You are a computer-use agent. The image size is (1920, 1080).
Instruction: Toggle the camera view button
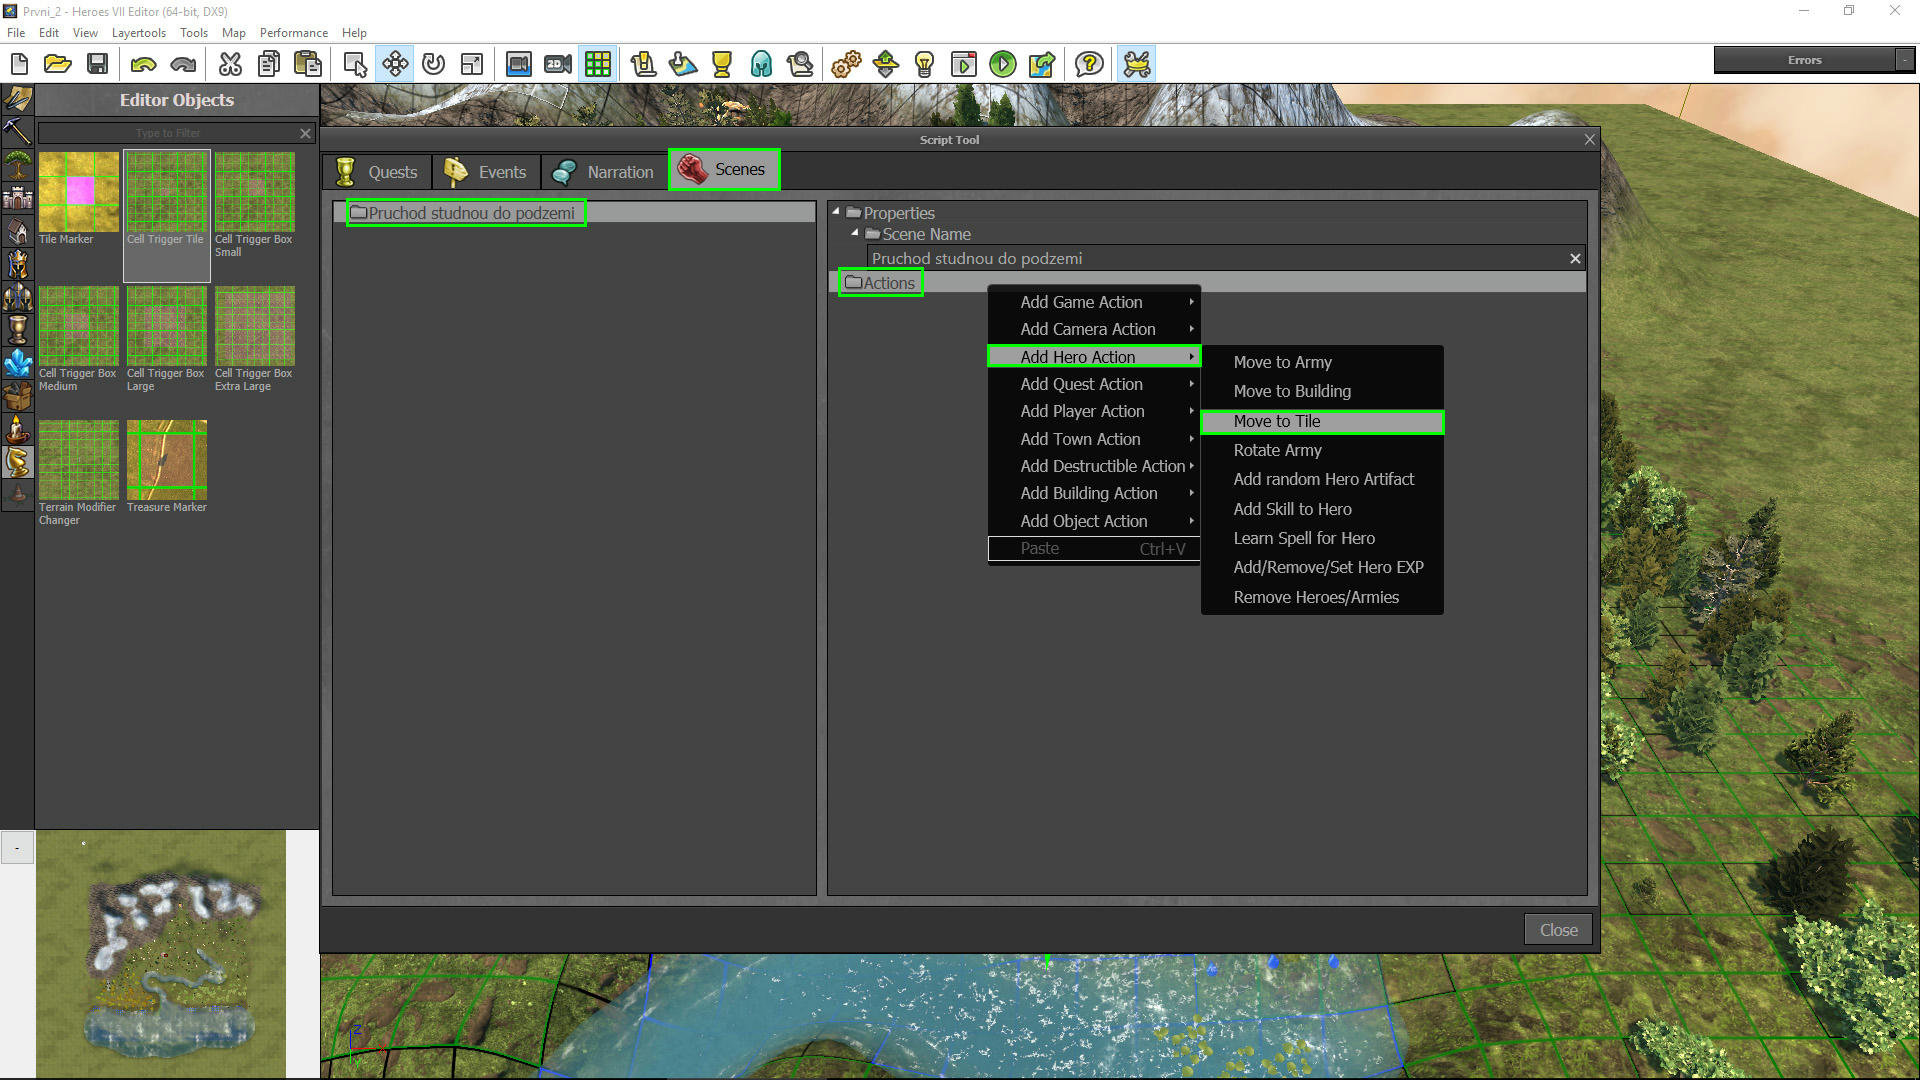point(518,64)
